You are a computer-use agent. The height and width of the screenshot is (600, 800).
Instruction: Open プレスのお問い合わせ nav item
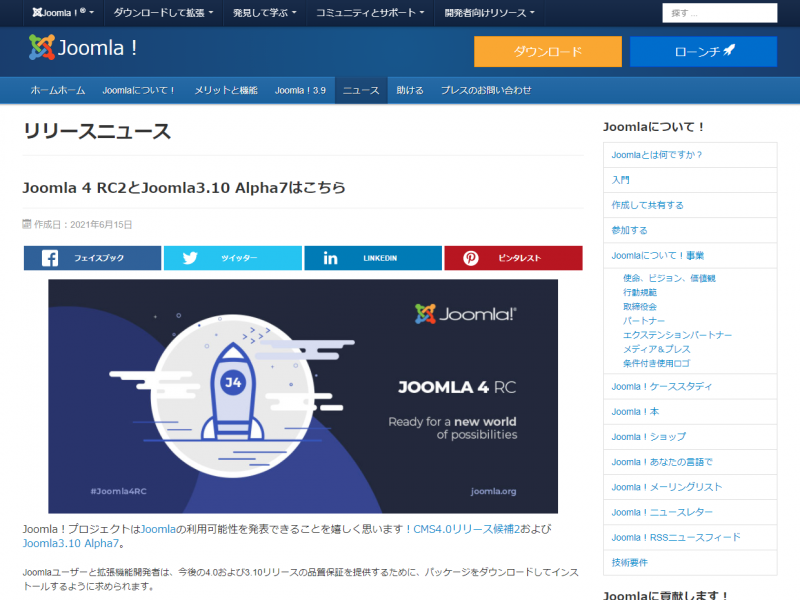[x=486, y=90]
